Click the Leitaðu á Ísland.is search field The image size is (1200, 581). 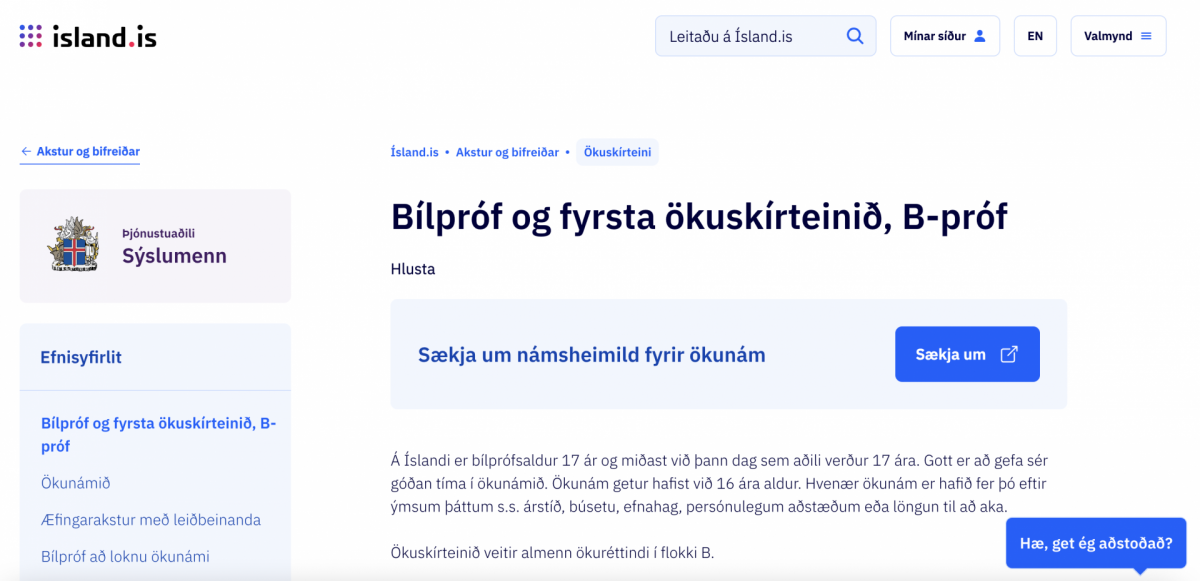[765, 36]
